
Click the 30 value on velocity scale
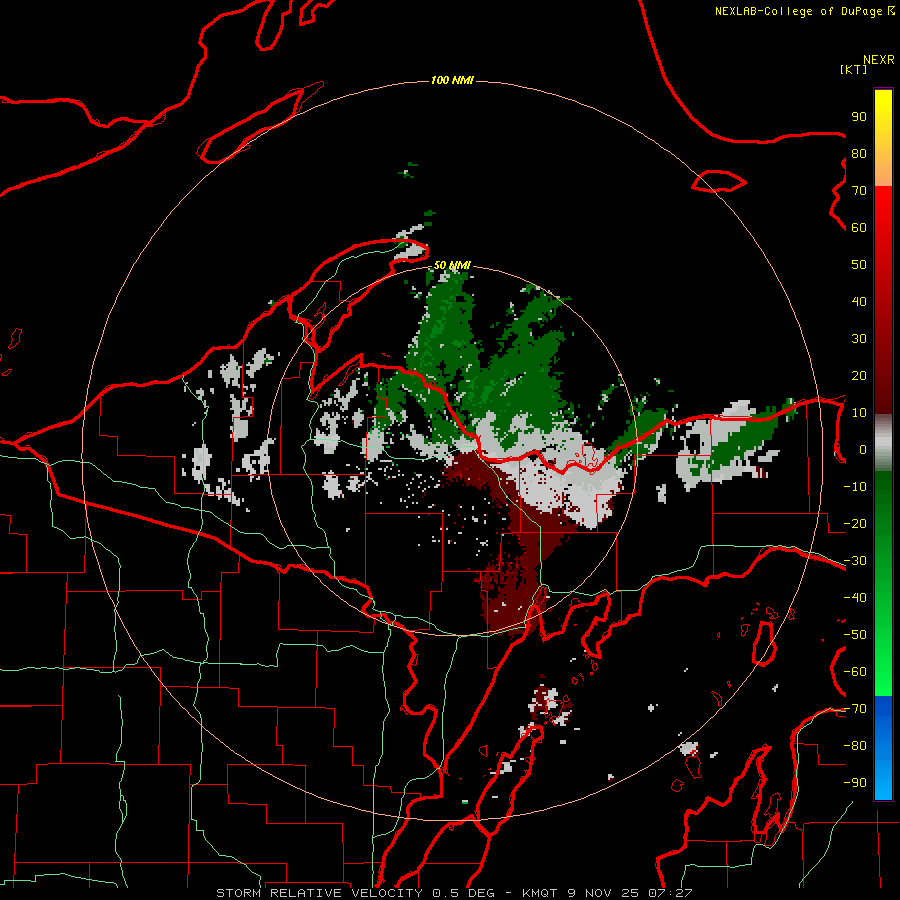click(859, 339)
